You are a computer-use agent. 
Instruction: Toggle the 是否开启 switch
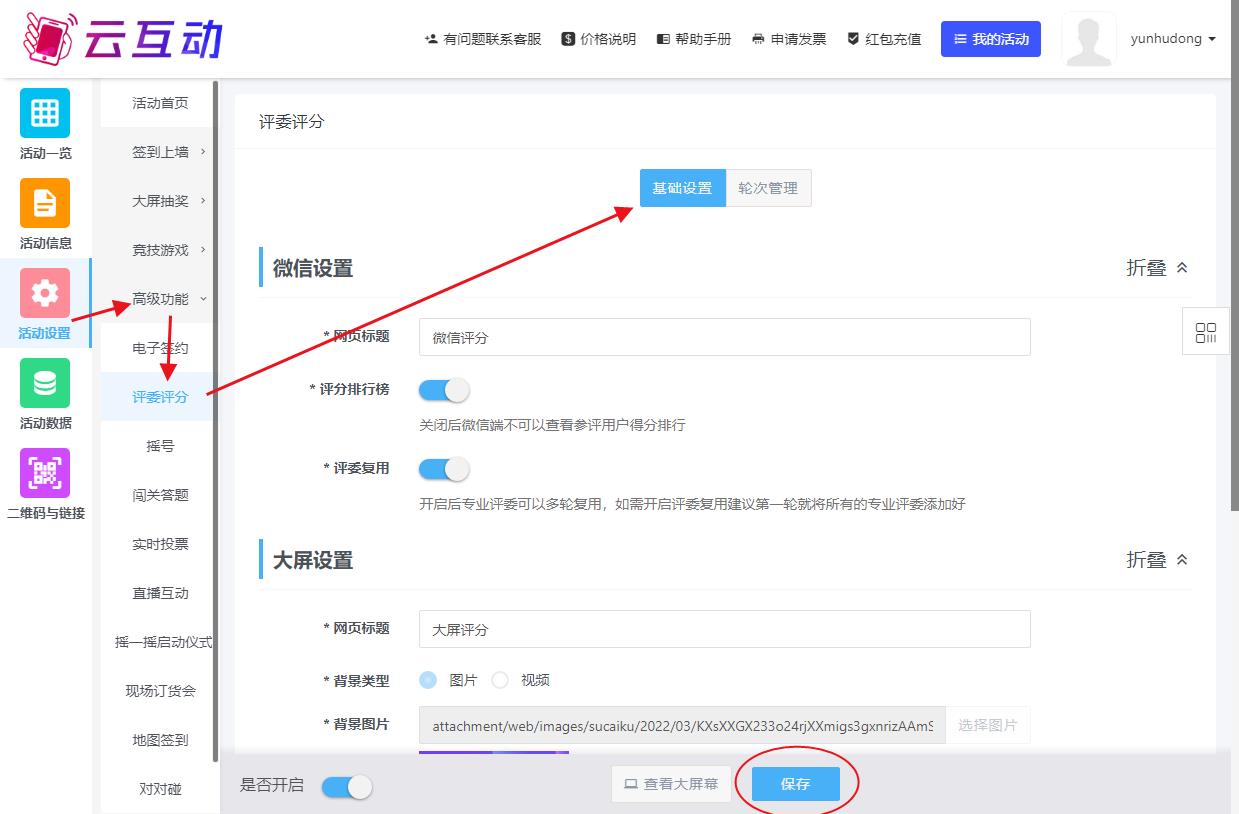tap(347, 787)
